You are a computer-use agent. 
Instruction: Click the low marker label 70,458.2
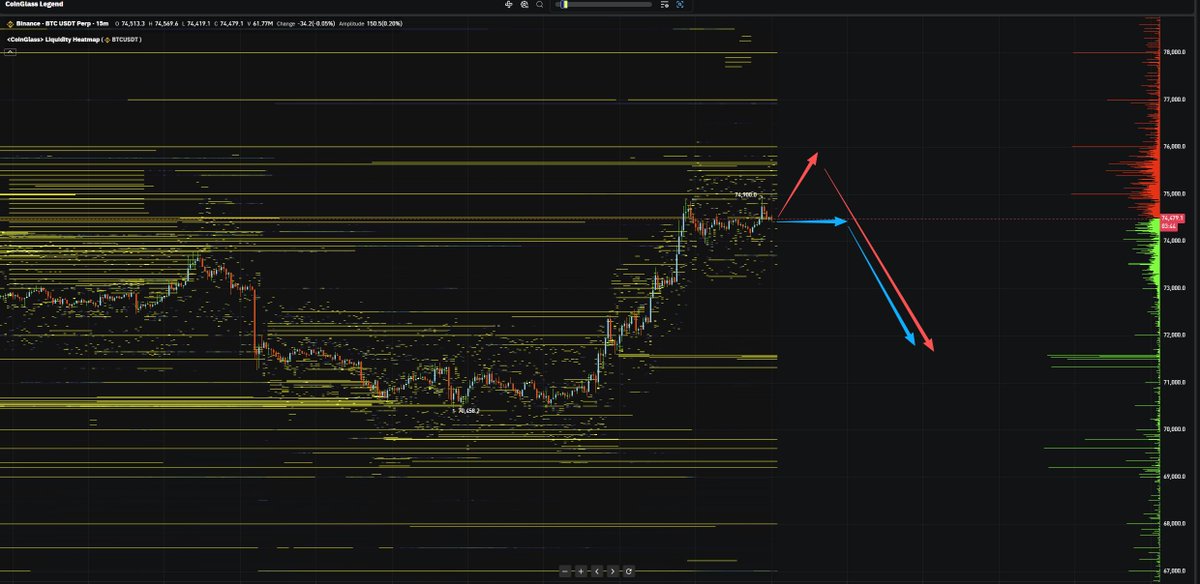468,410
